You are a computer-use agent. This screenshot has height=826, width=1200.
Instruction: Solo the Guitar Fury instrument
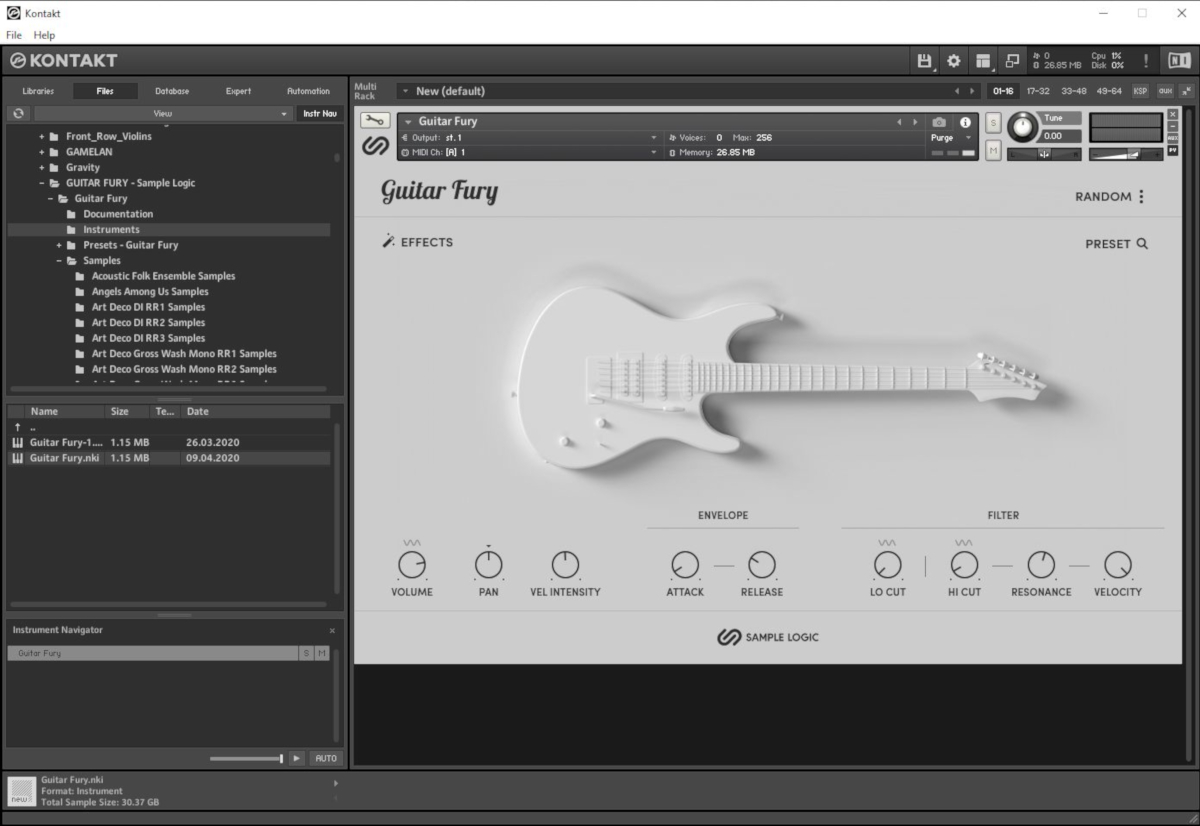coord(993,122)
